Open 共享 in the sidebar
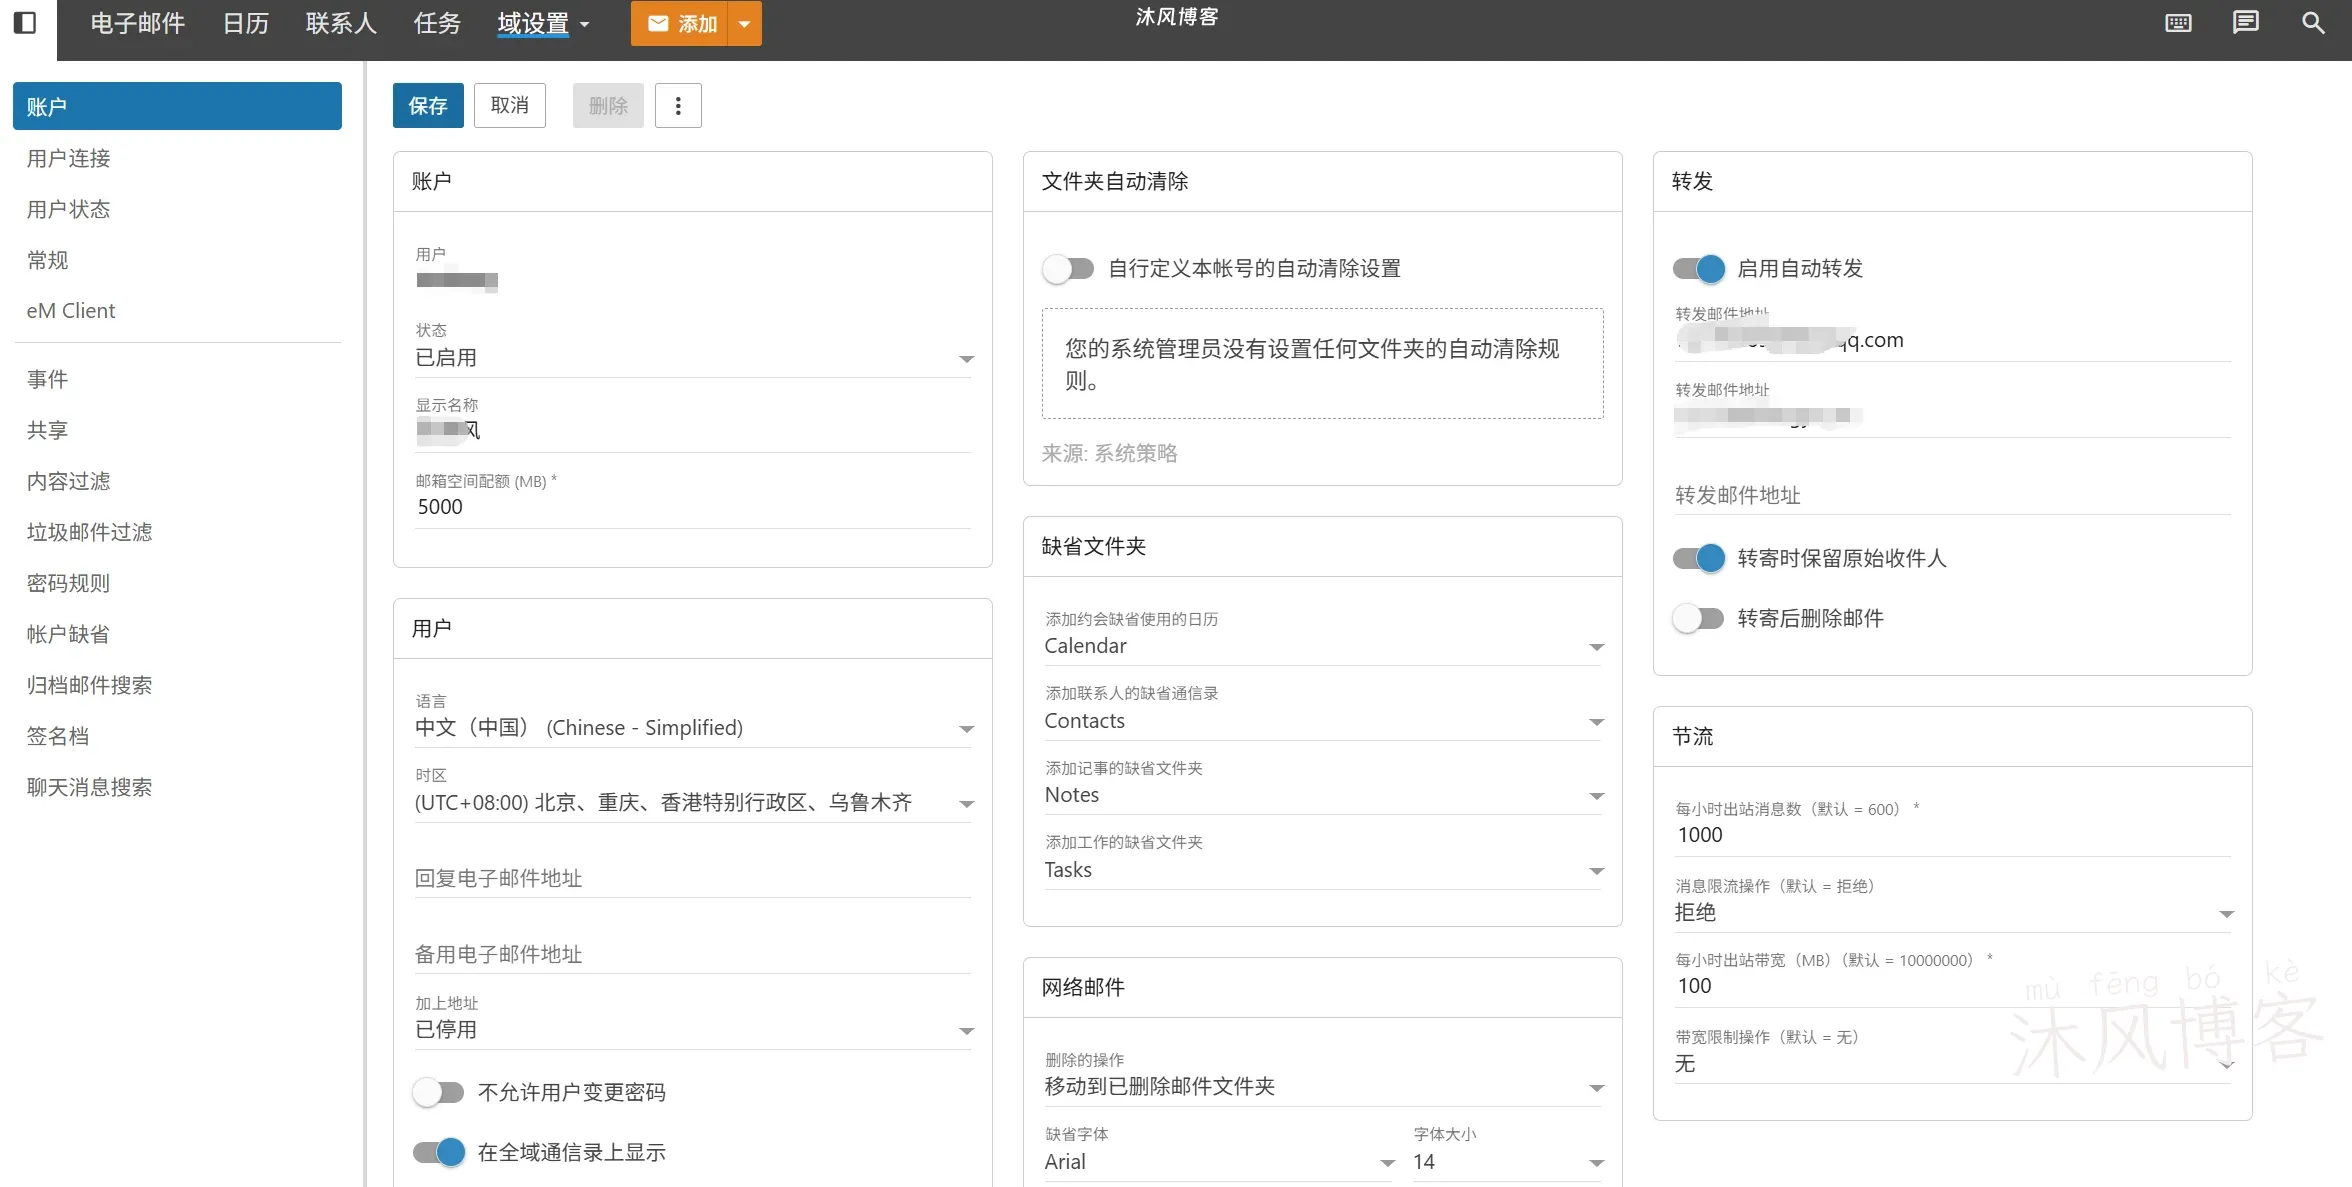This screenshot has height=1187, width=2352. click(x=177, y=430)
